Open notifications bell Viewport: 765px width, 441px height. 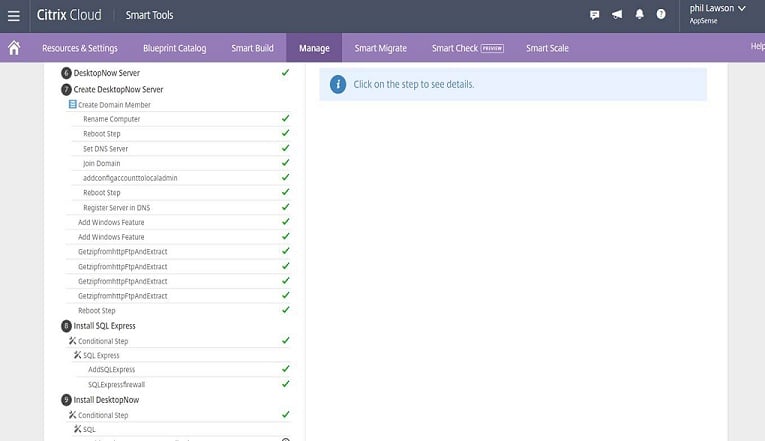coord(639,14)
